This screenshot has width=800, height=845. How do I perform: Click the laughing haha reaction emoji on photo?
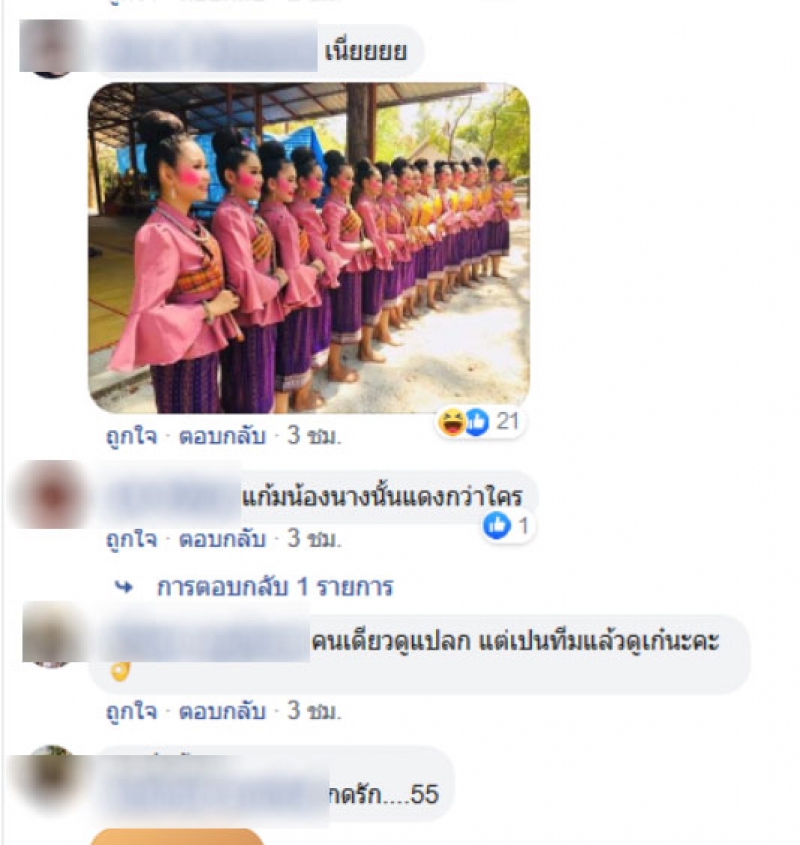452,422
